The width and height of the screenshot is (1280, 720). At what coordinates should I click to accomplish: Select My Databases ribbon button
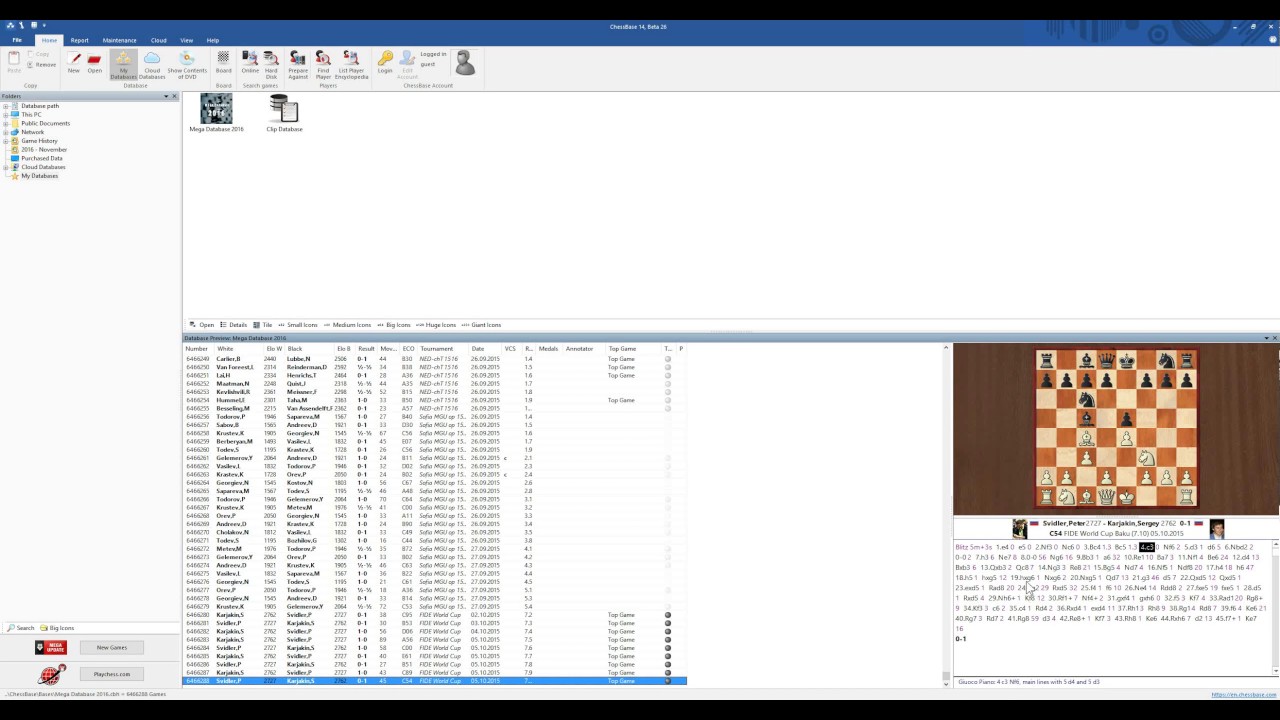(124, 64)
